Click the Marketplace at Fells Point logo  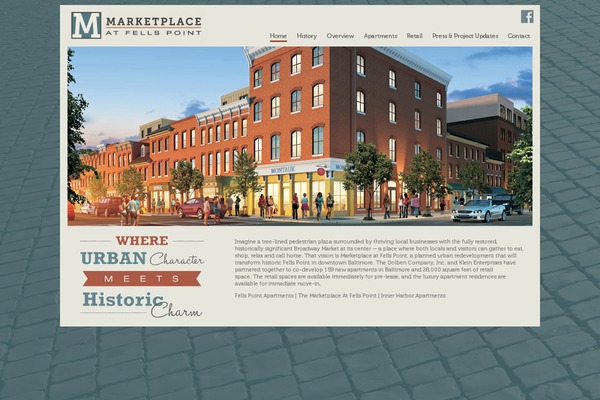(136, 25)
